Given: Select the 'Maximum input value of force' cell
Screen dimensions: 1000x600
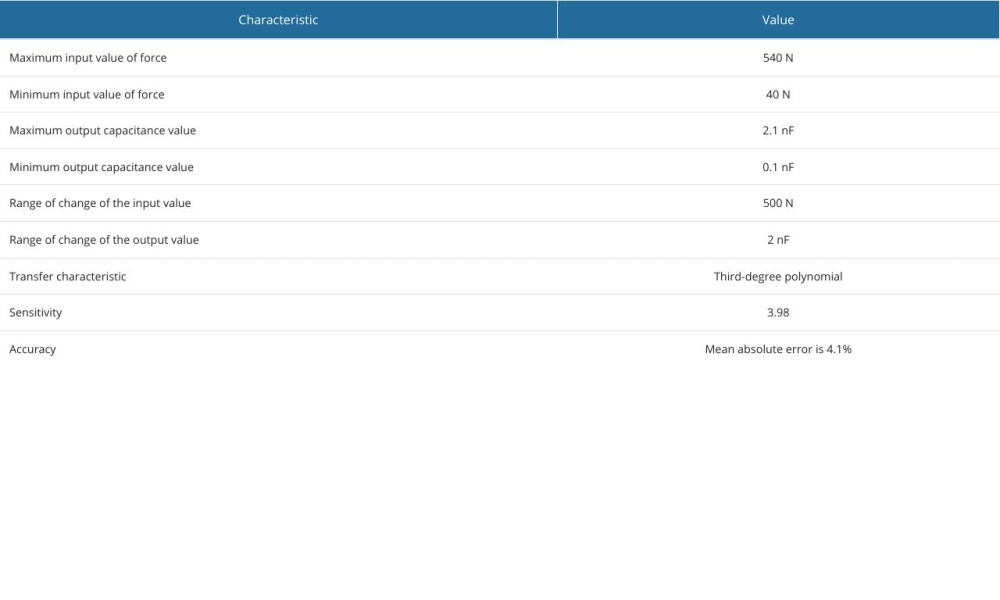Looking at the screenshot, I should 88,58.
